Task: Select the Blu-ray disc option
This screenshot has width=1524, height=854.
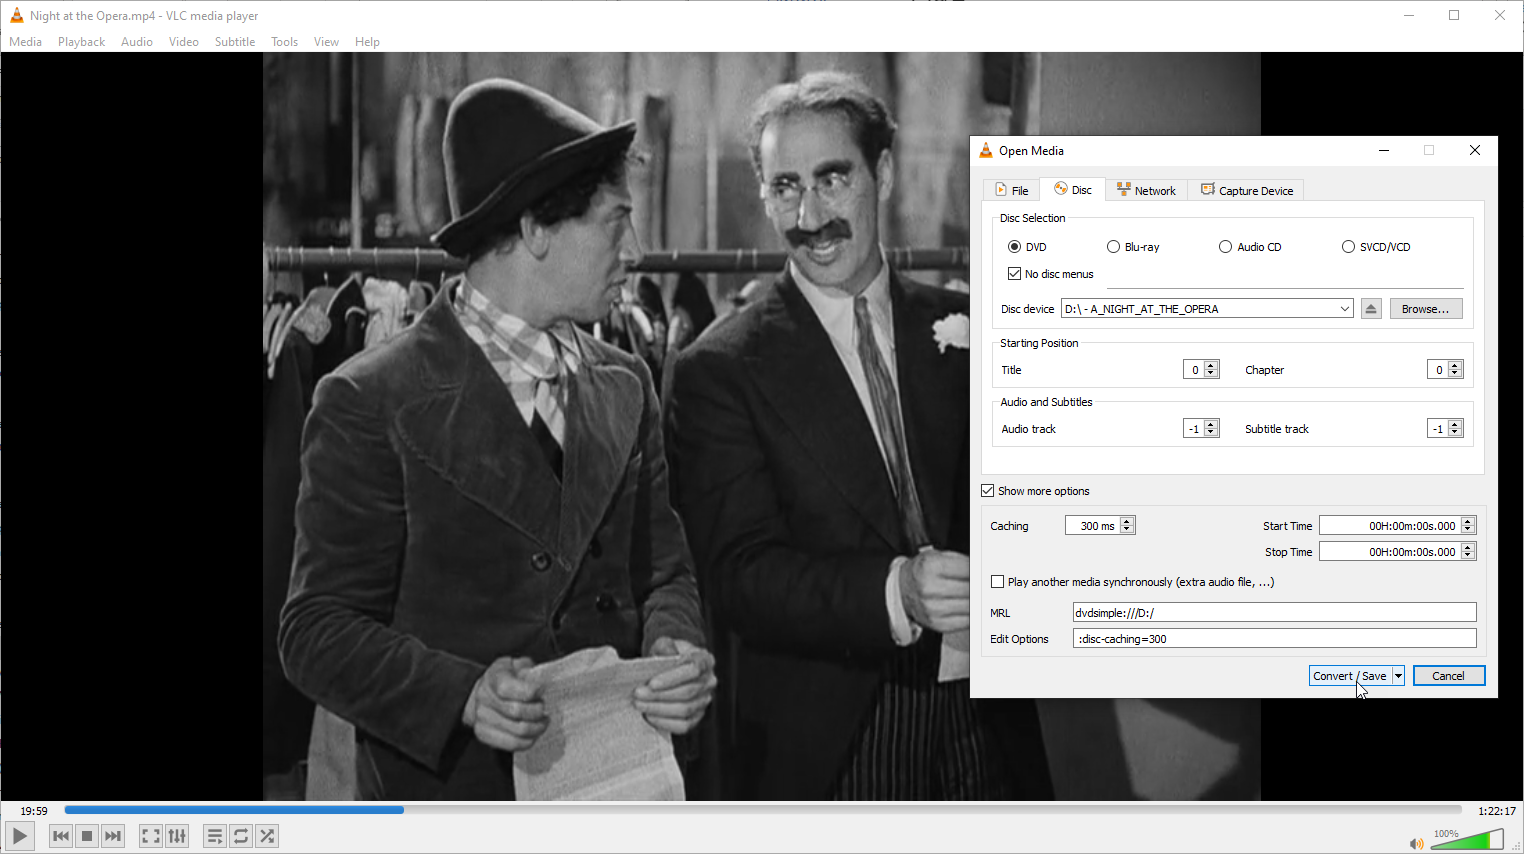Action: 1113,247
